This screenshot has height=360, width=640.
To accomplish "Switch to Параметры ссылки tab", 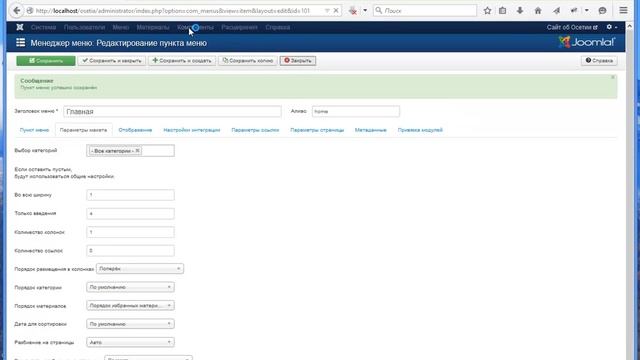I will click(255, 130).
